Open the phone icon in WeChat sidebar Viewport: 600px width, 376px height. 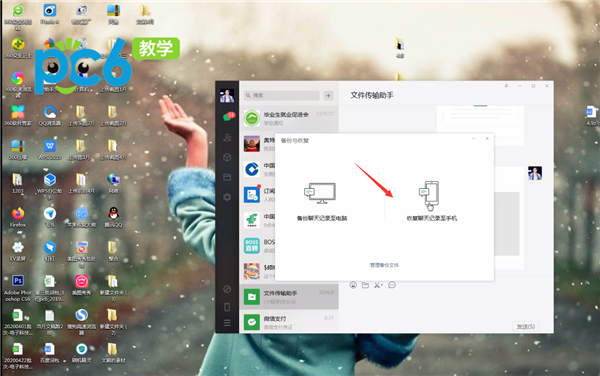coord(227,307)
